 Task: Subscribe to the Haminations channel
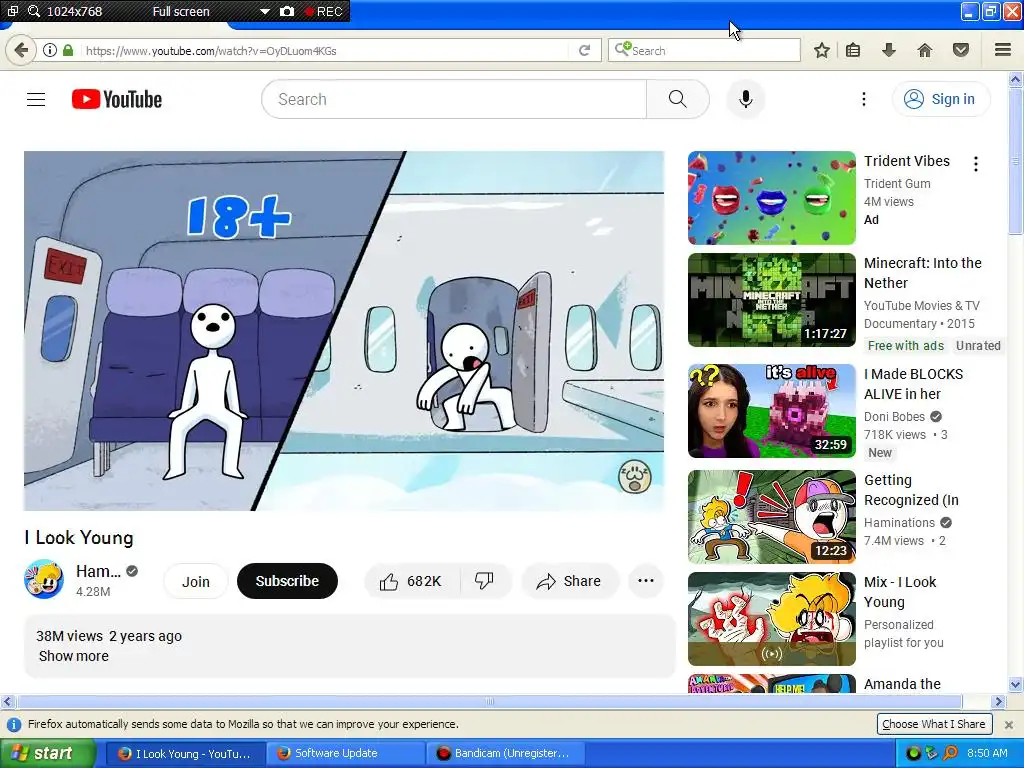(287, 581)
